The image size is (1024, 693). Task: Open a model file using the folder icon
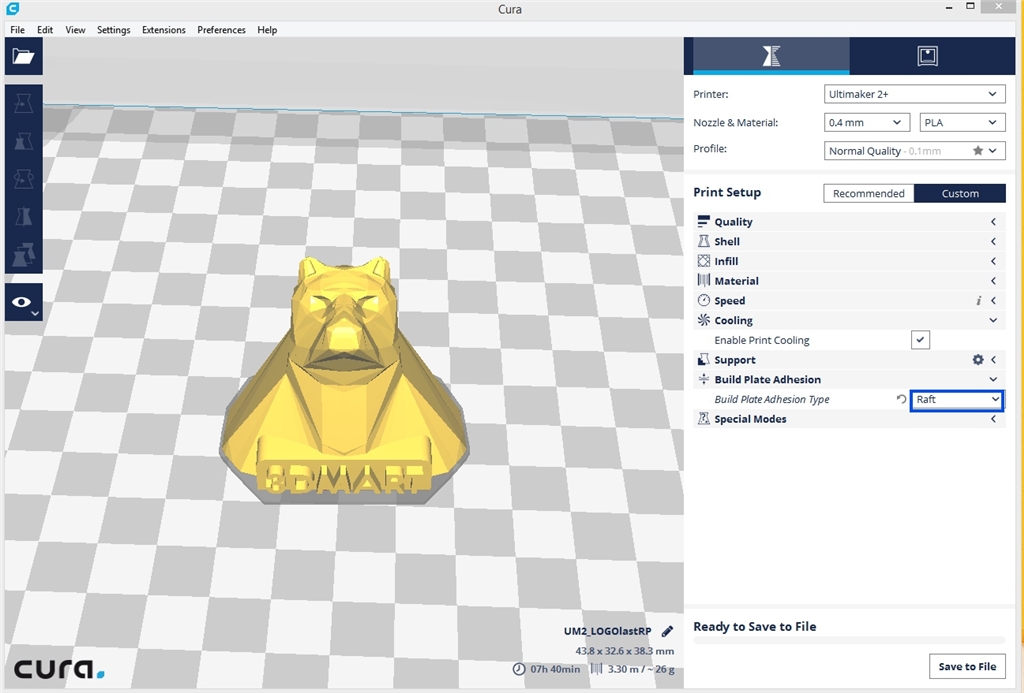(22, 55)
